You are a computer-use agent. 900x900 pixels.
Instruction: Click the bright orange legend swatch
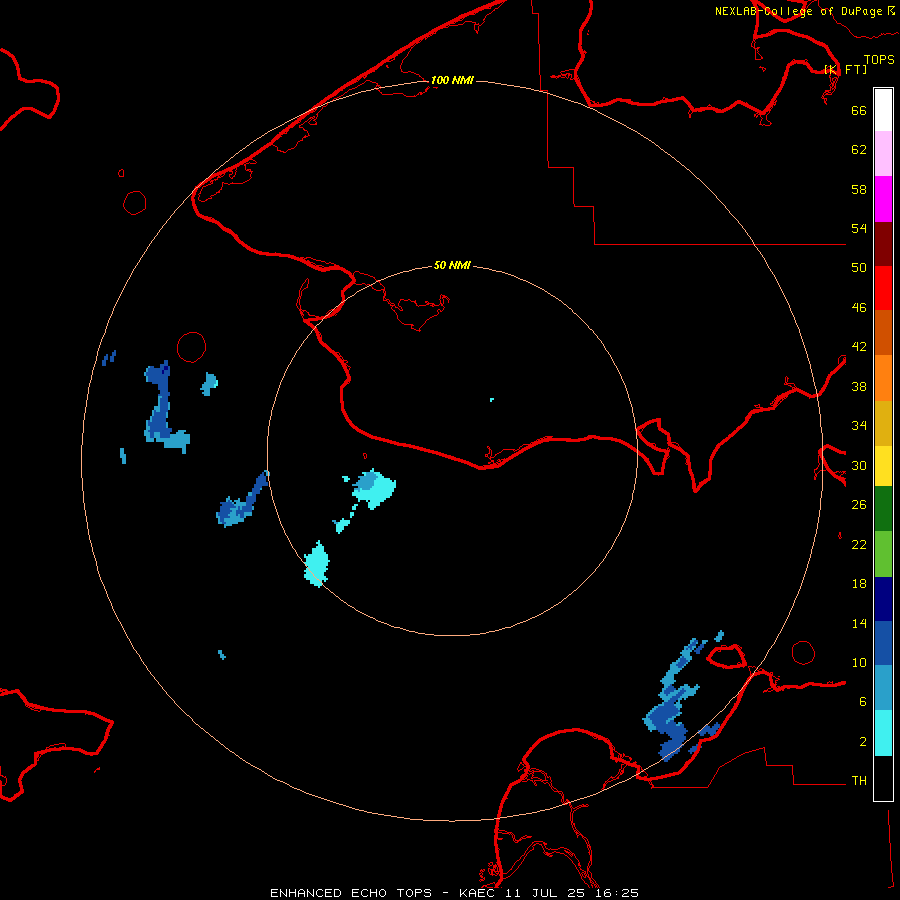point(883,378)
